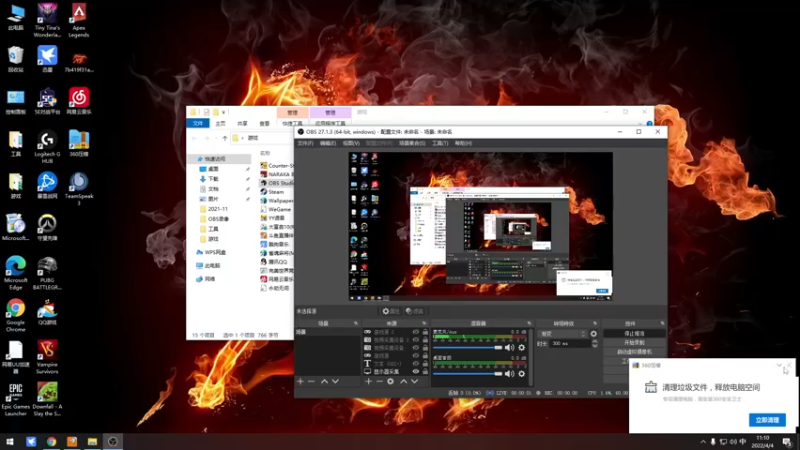
Task: Open 属性 properties button above sources
Action: pos(391,311)
